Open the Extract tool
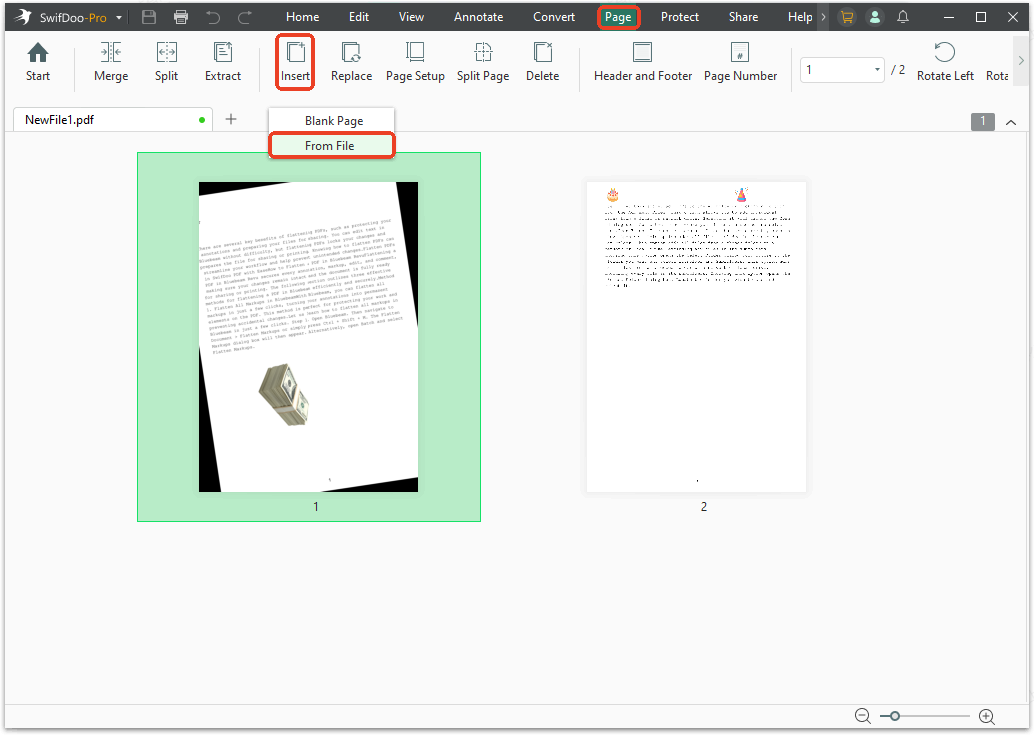 coord(222,62)
